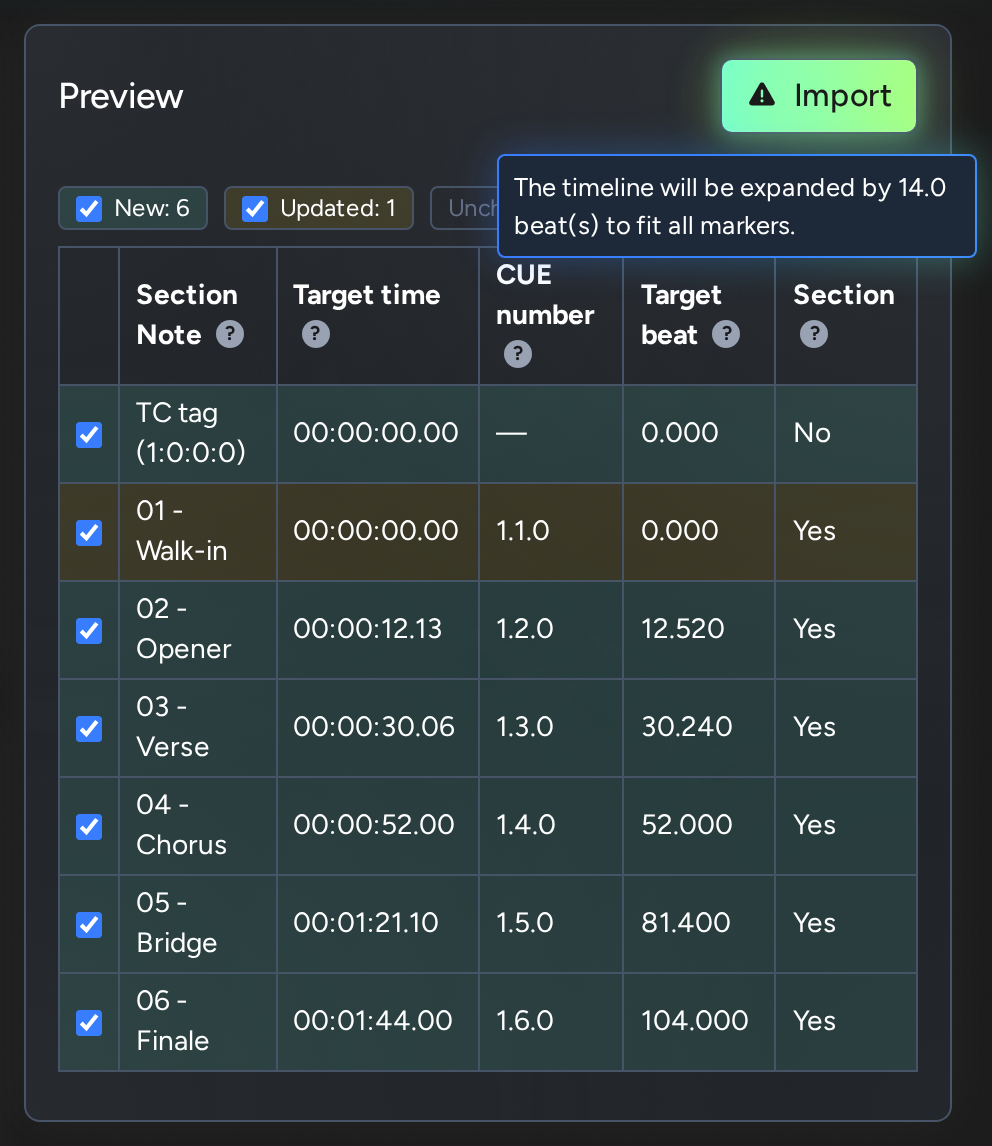Click CUE number 1.6.0

525,1020
